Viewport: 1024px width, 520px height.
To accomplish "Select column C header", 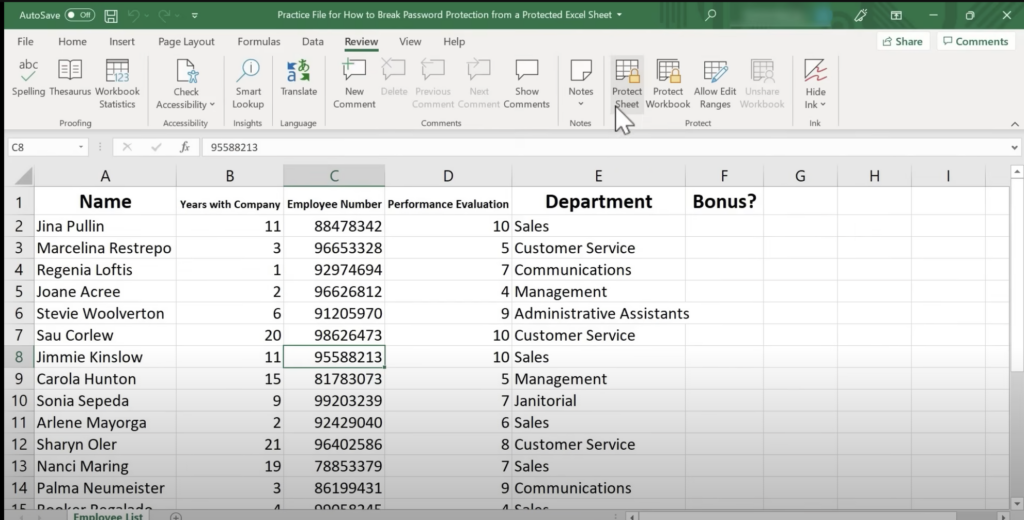I will point(334,176).
